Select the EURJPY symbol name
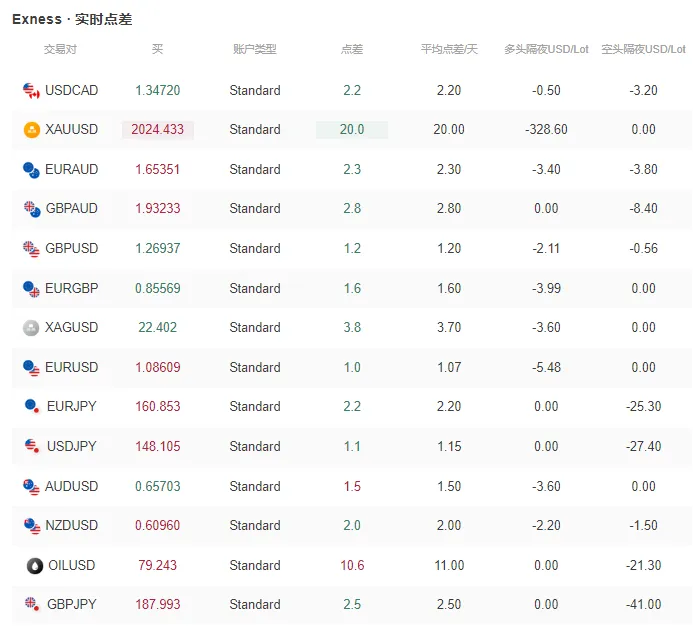Screen dimensions: 693x626 (72, 406)
